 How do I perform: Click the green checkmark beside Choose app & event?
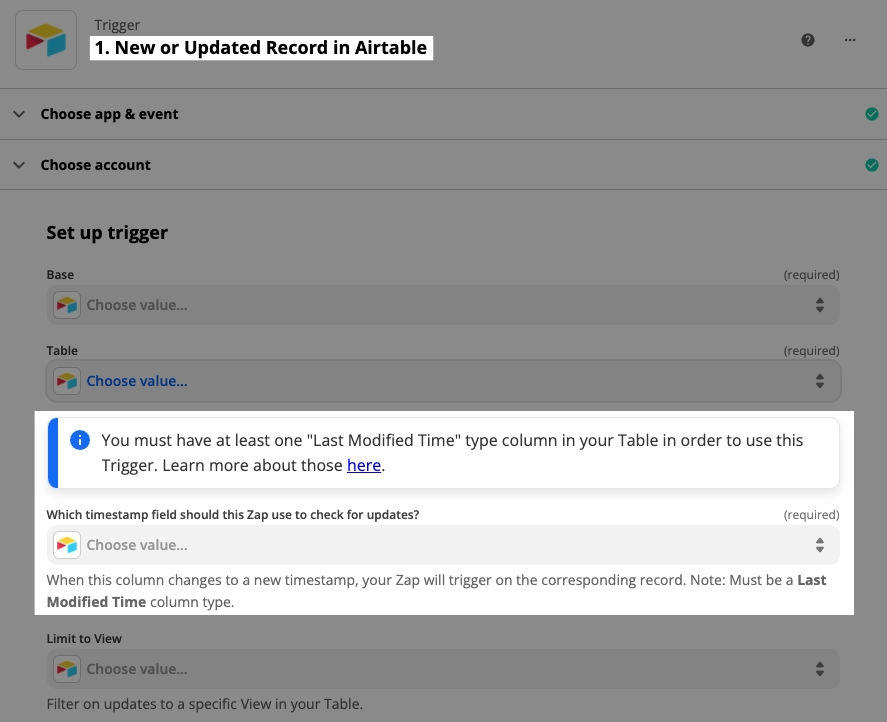coord(872,114)
